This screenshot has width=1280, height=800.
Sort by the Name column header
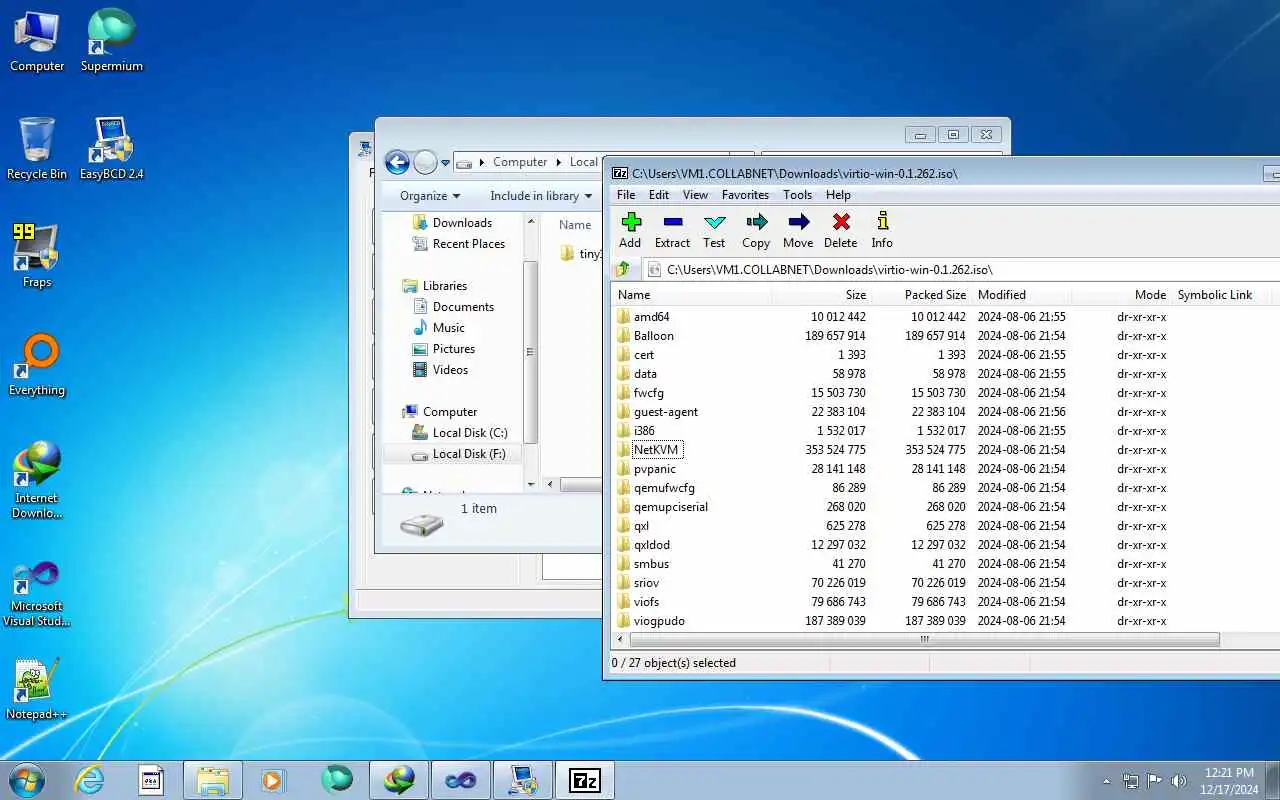[x=691, y=295]
